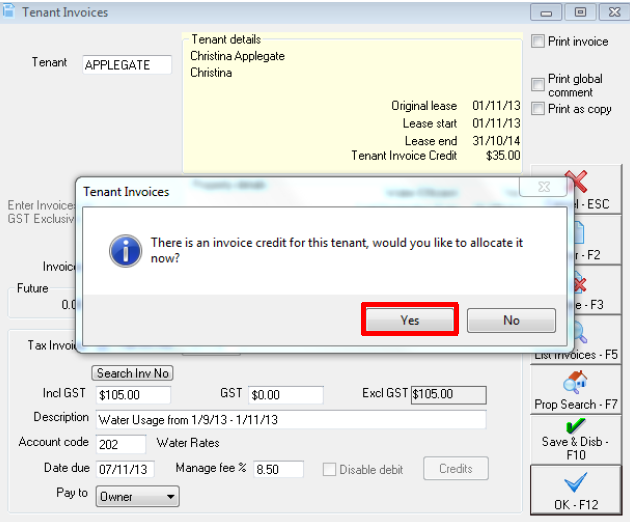Enable the Print invoice checkbox
The height and width of the screenshot is (523, 630).
point(538,41)
